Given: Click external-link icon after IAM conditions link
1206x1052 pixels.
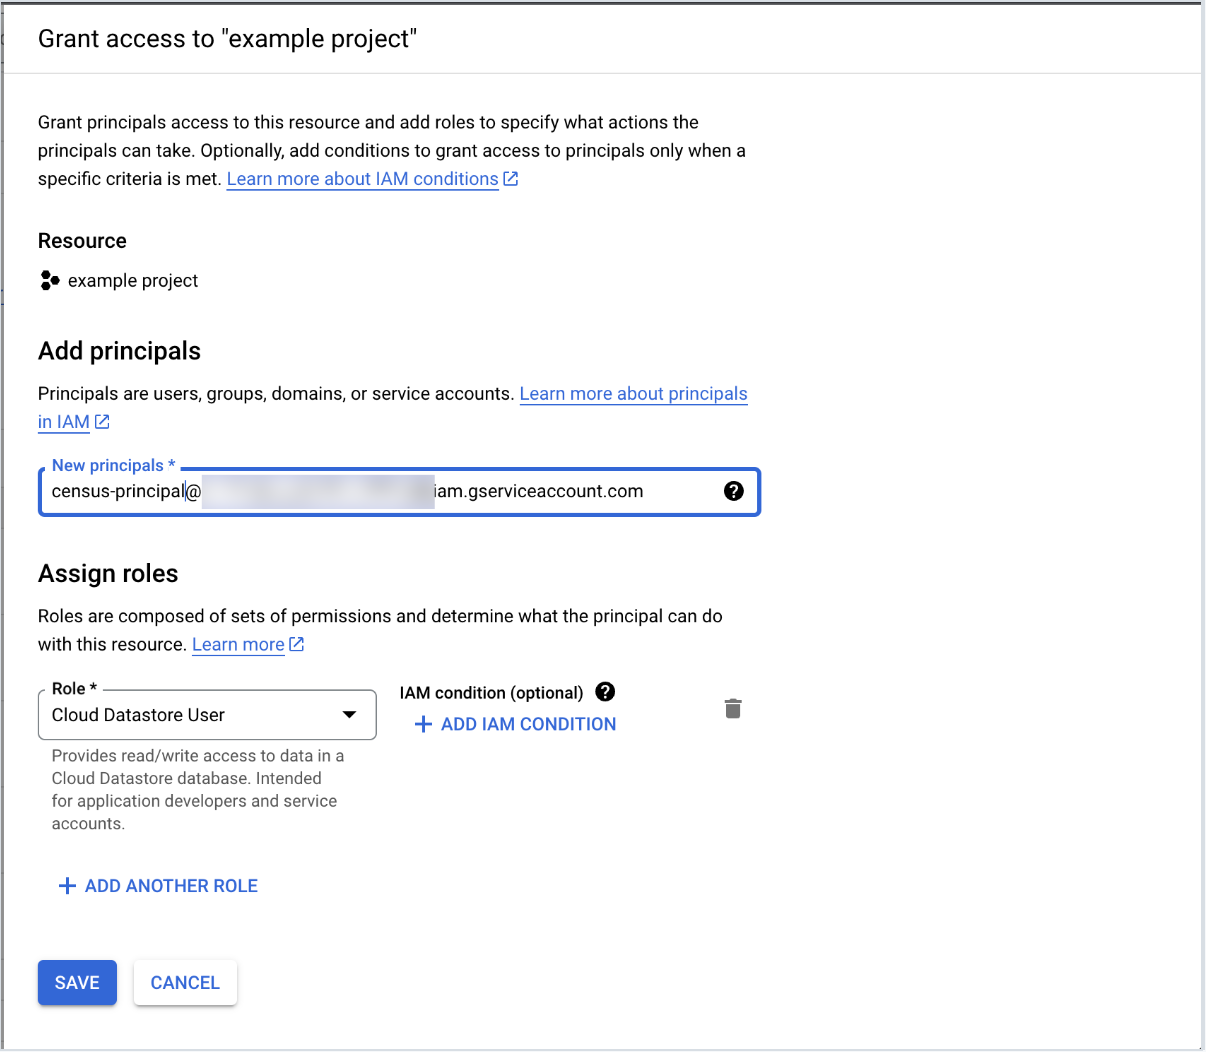Looking at the screenshot, I should coord(511,179).
